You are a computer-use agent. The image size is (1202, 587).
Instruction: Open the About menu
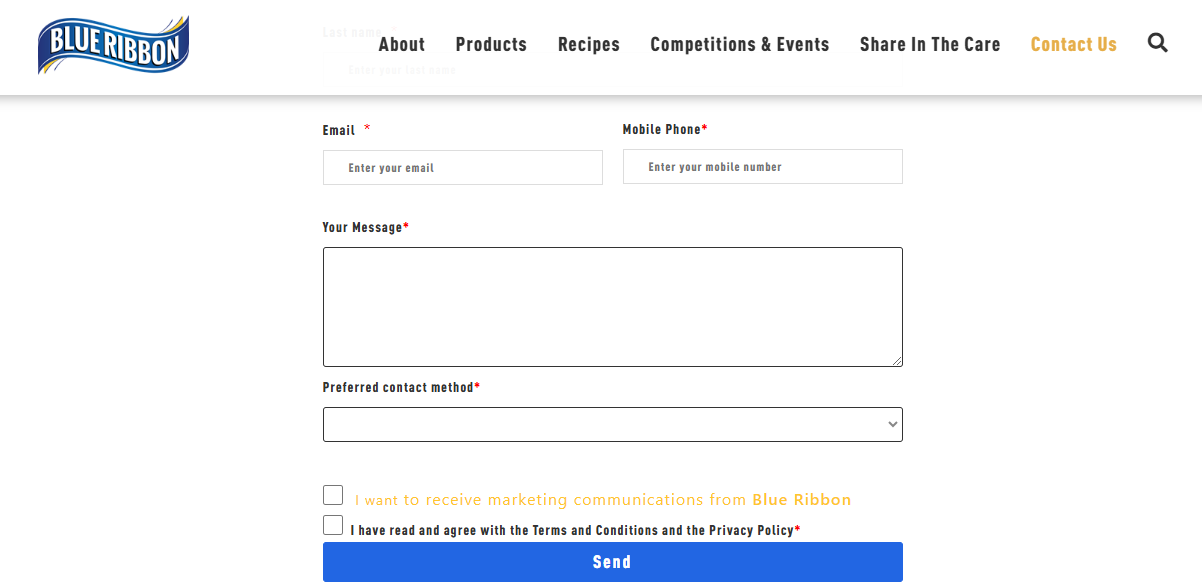point(401,44)
